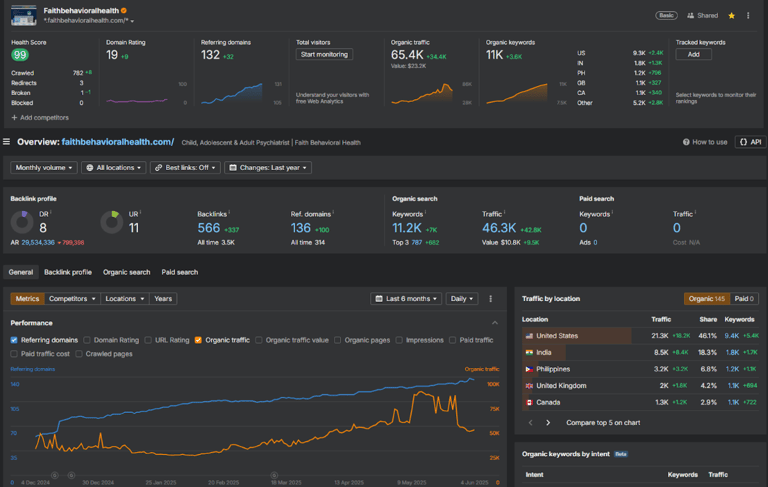768x487 pixels.
Task: Open the hamburger menu beside Overview
Action: pos(7,142)
